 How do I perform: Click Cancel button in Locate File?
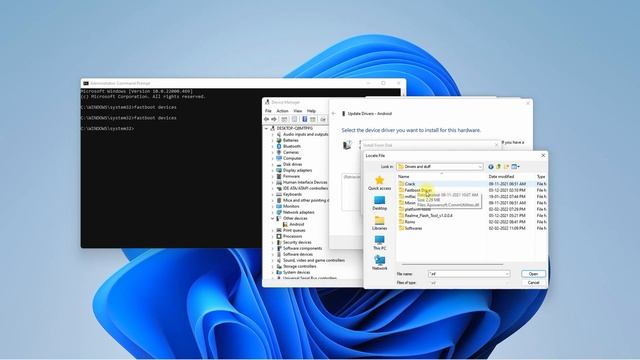533,282
